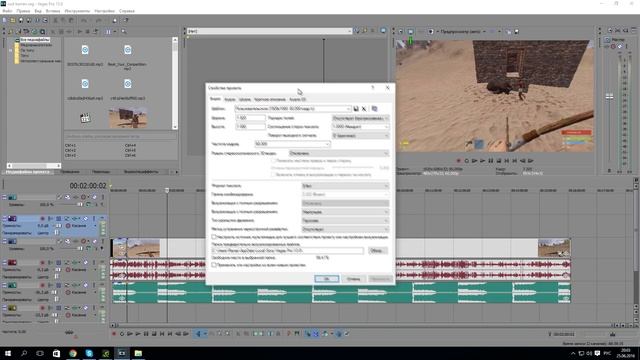Click Insert Marker icon in timeline toolbar
This screenshot has width=640, height=360.
tap(289, 334)
